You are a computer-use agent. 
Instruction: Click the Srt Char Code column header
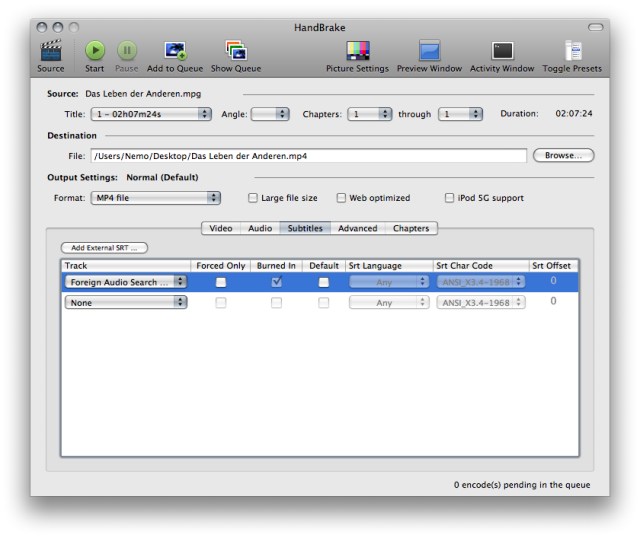click(x=481, y=266)
